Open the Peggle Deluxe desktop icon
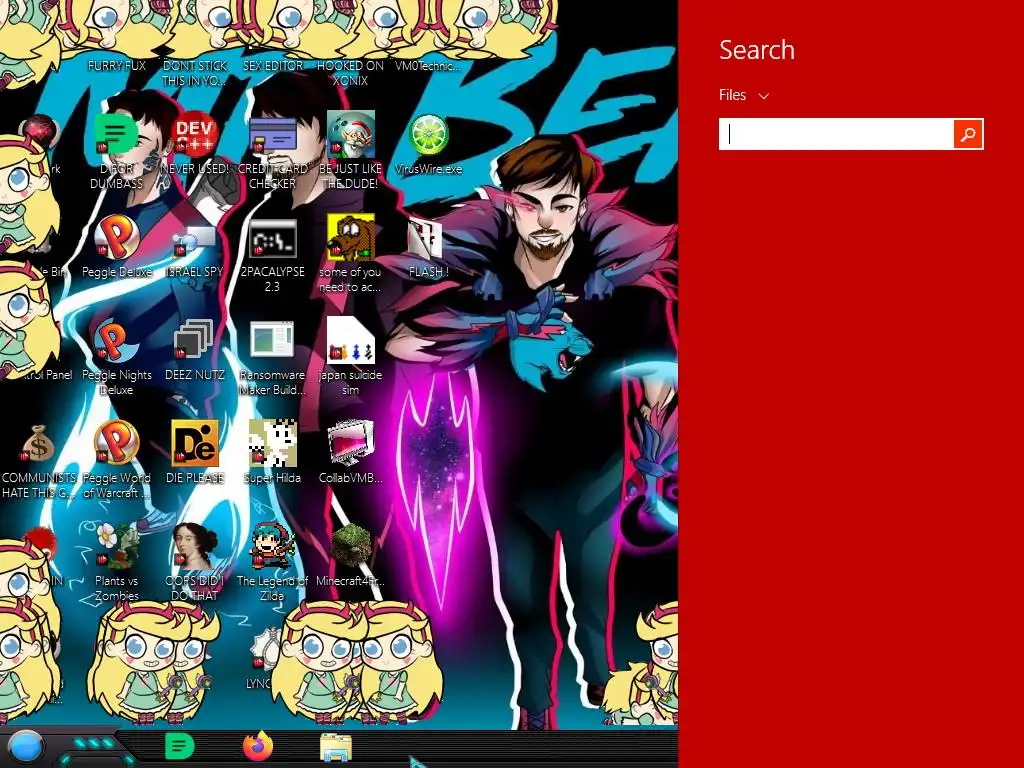The image size is (1024, 768). tap(116, 237)
